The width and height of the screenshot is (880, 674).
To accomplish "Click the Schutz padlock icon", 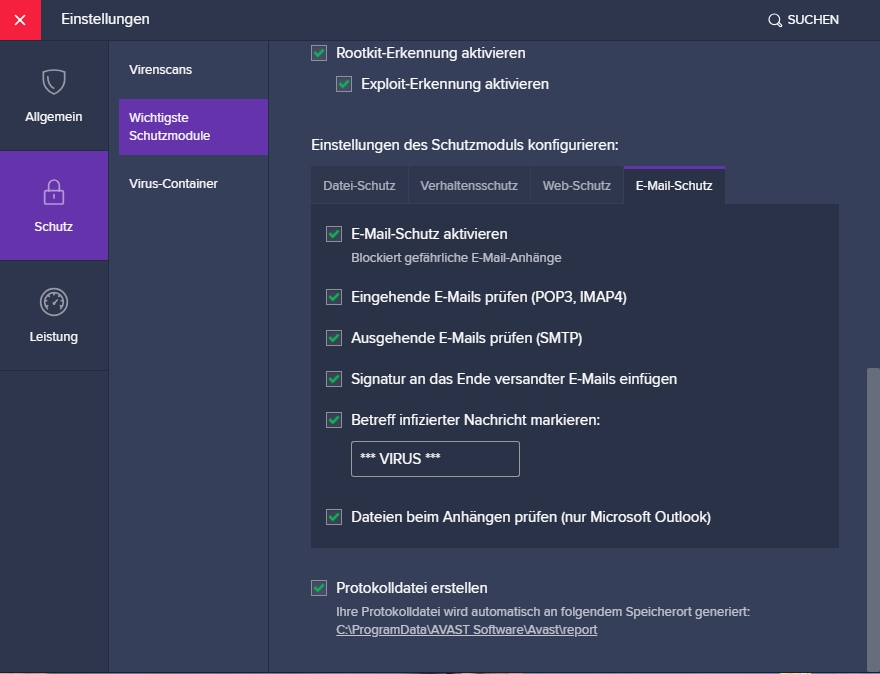I will (54, 192).
